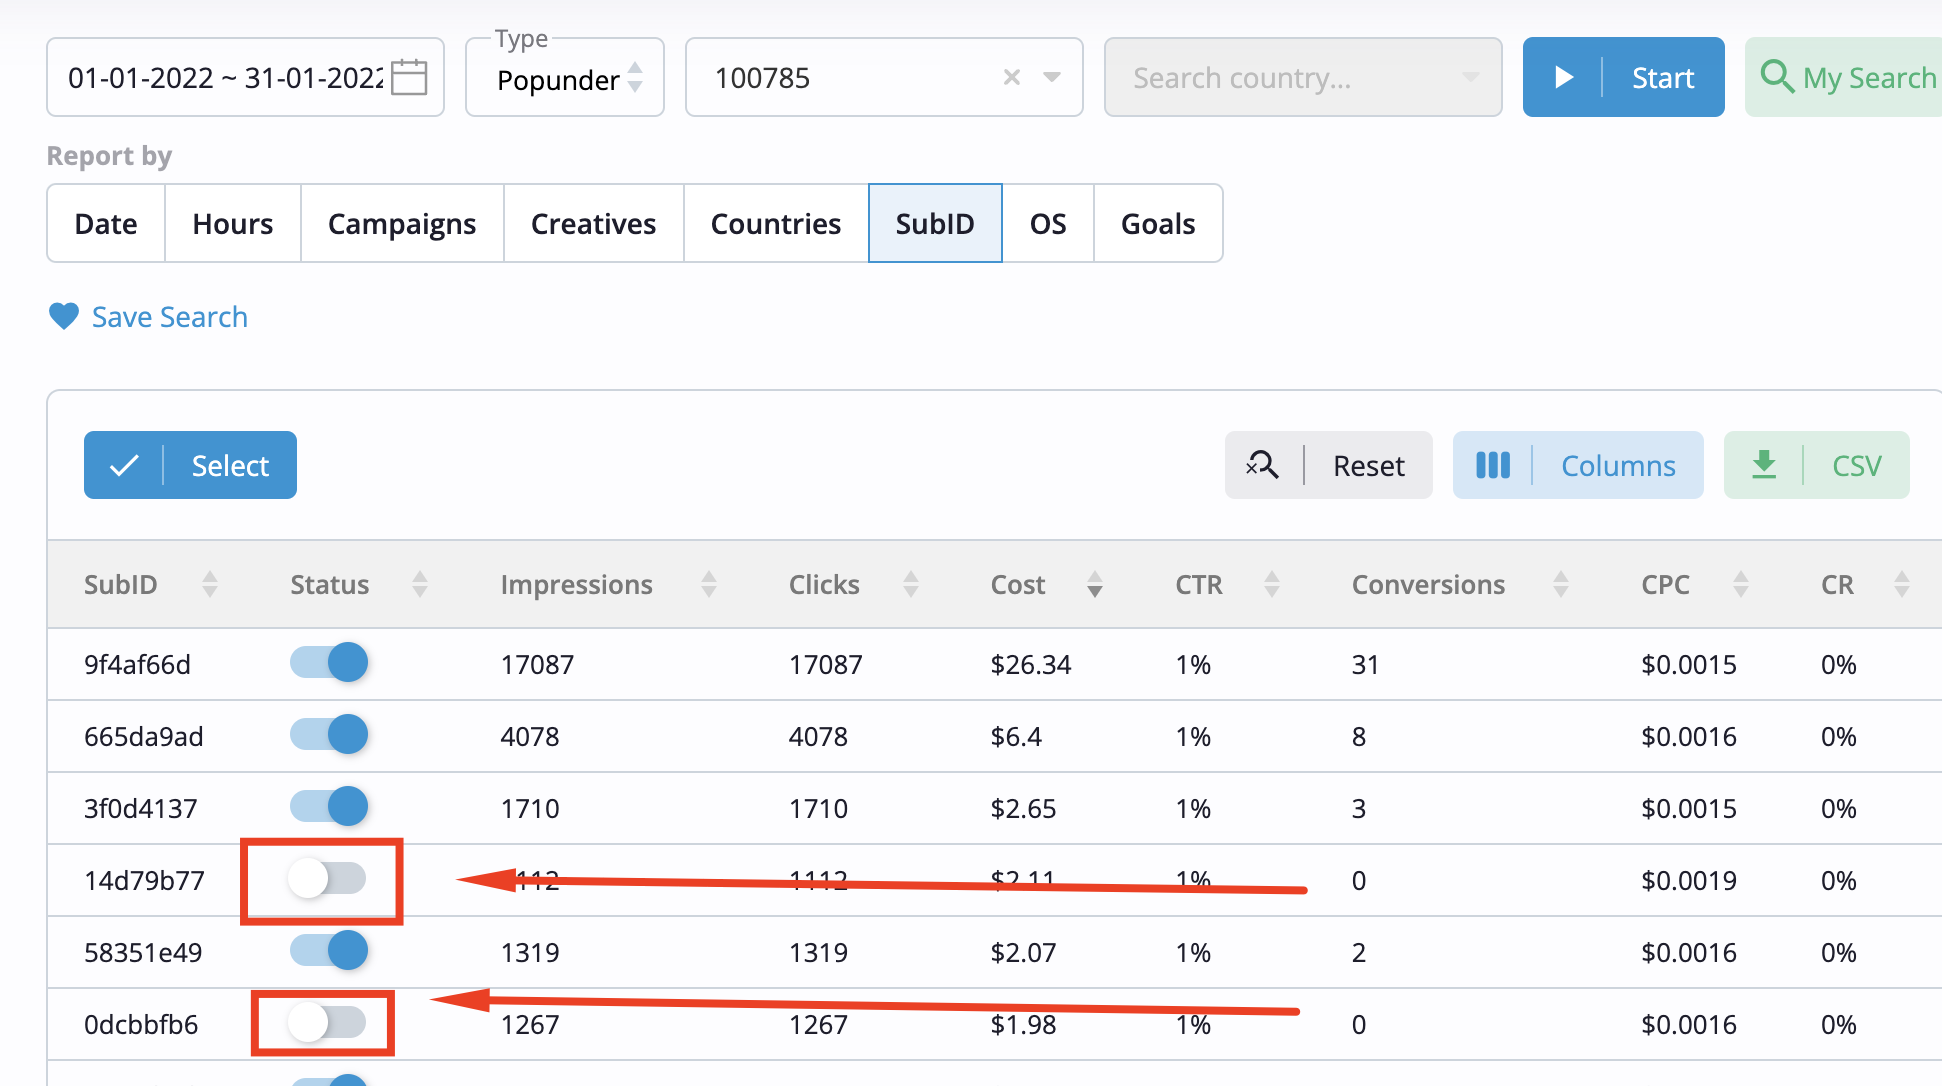Click the 1710 clicks value

click(x=818, y=808)
